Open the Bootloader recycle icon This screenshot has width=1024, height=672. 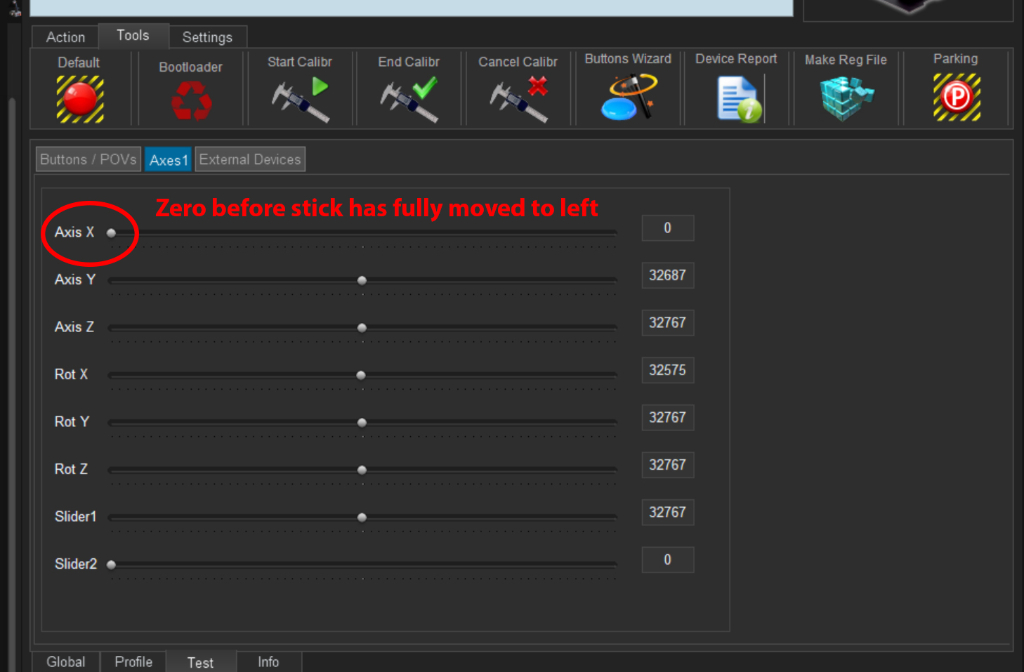(191, 101)
